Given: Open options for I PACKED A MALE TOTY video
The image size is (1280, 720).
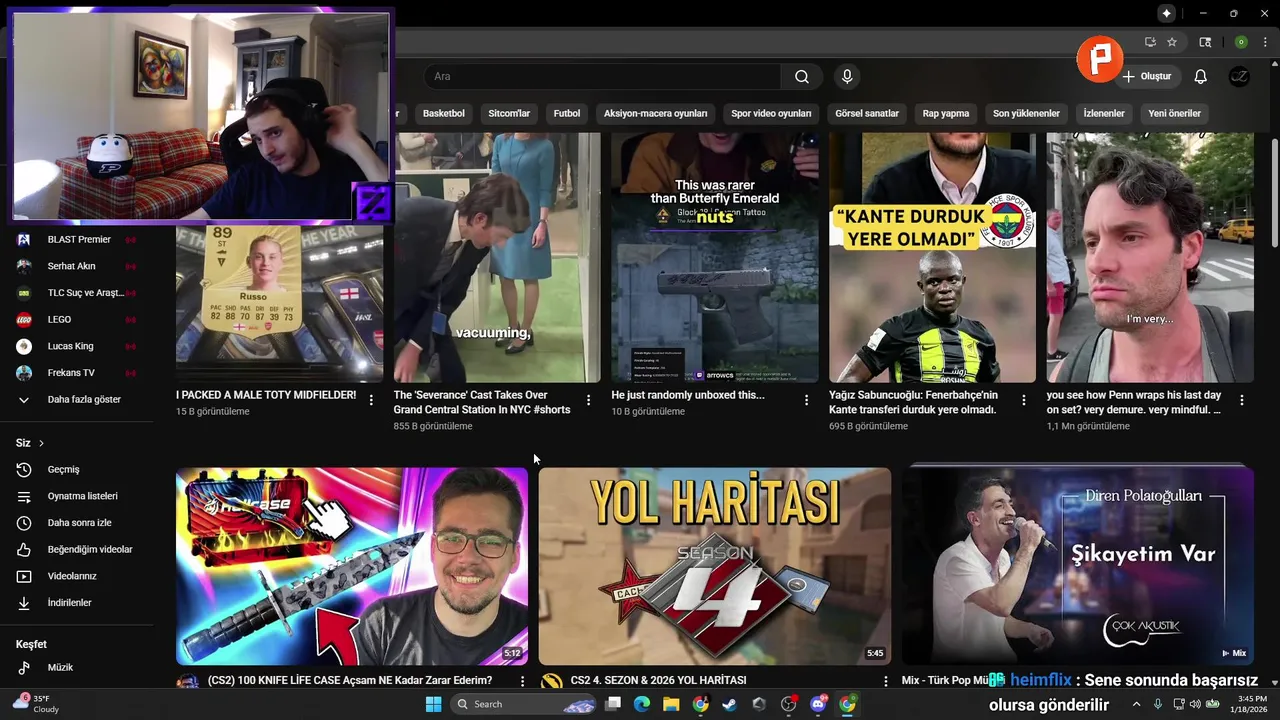Looking at the screenshot, I should [x=371, y=400].
